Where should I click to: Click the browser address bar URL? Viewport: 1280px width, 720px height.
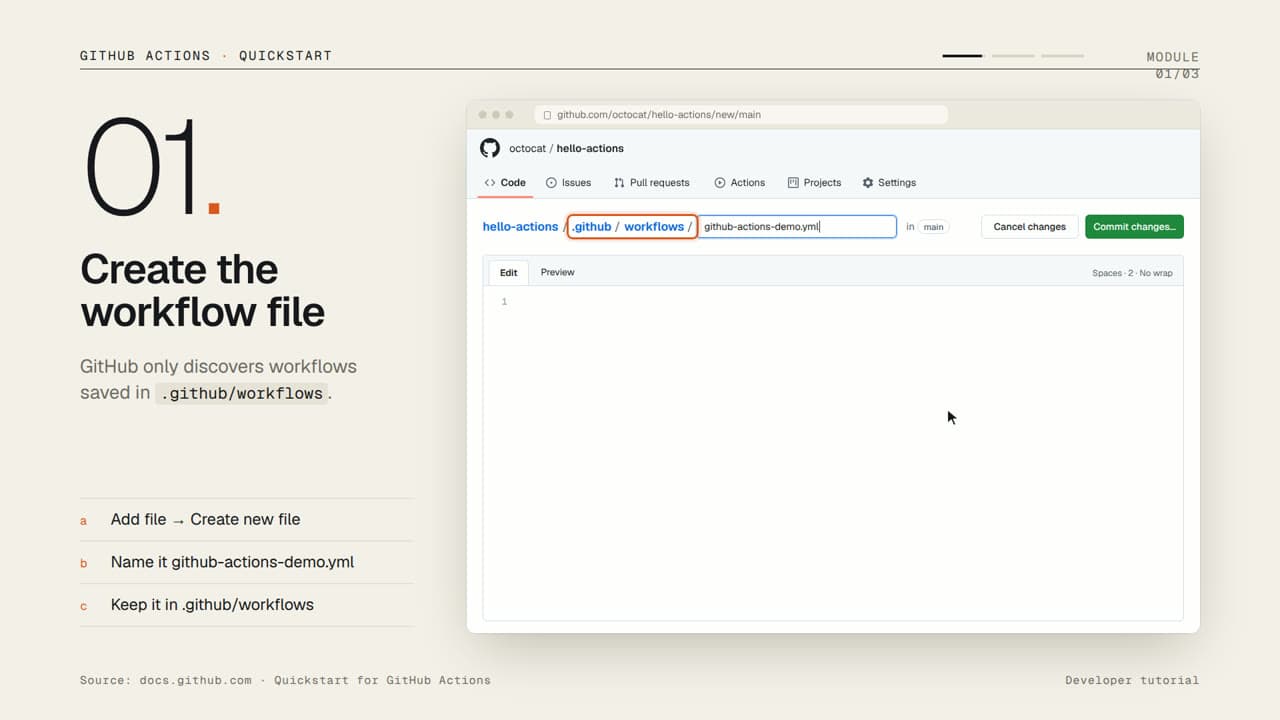[x=741, y=115]
